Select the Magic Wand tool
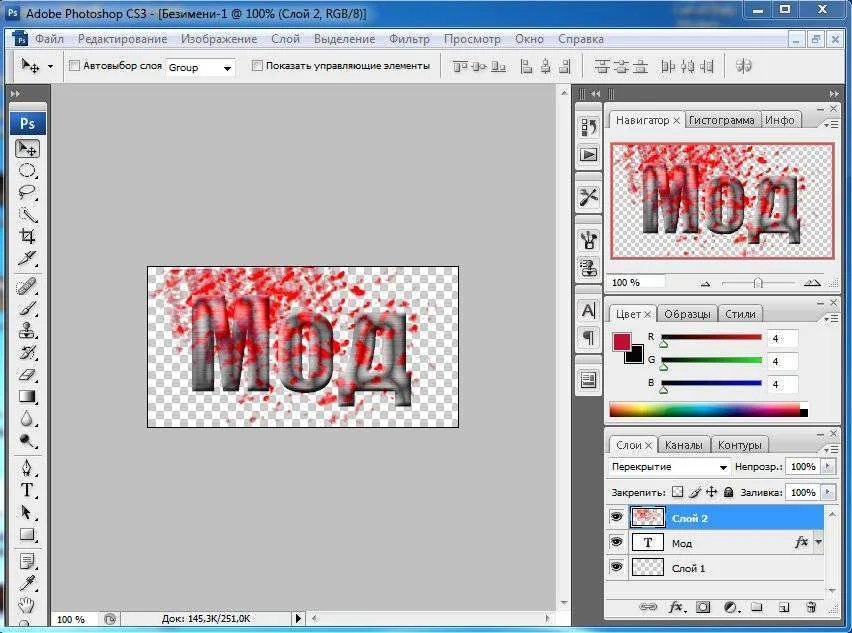Screen dimensions: 852x633 pyautogui.click(x=27, y=214)
